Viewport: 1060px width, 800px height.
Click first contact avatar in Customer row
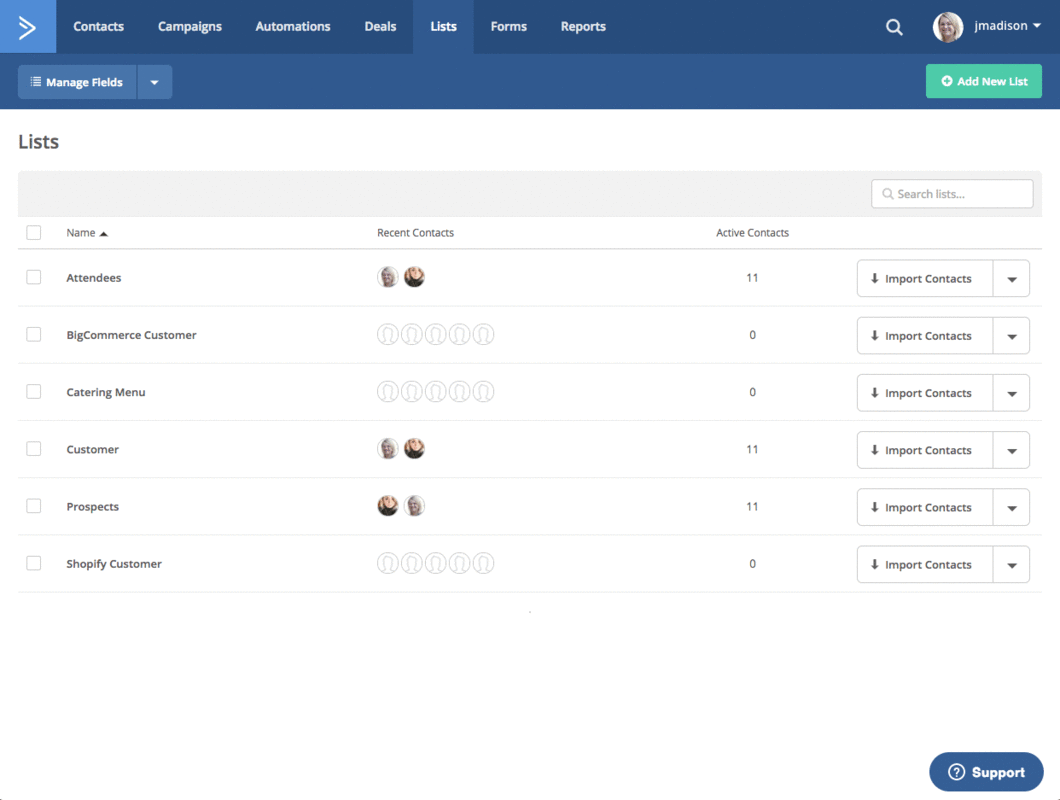388,449
